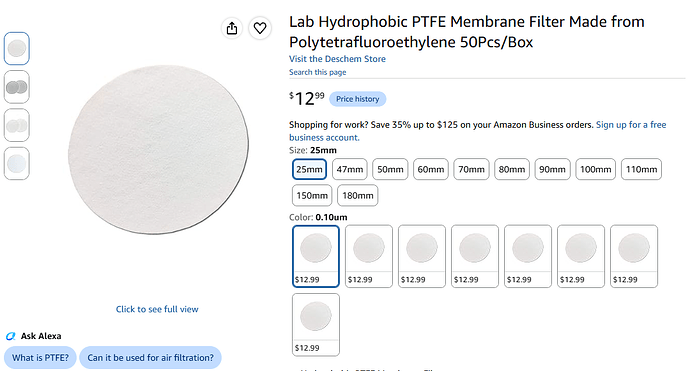The width and height of the screenshot is (690, 371).
Task: Click the Search this page link
Action: (318, 72)
